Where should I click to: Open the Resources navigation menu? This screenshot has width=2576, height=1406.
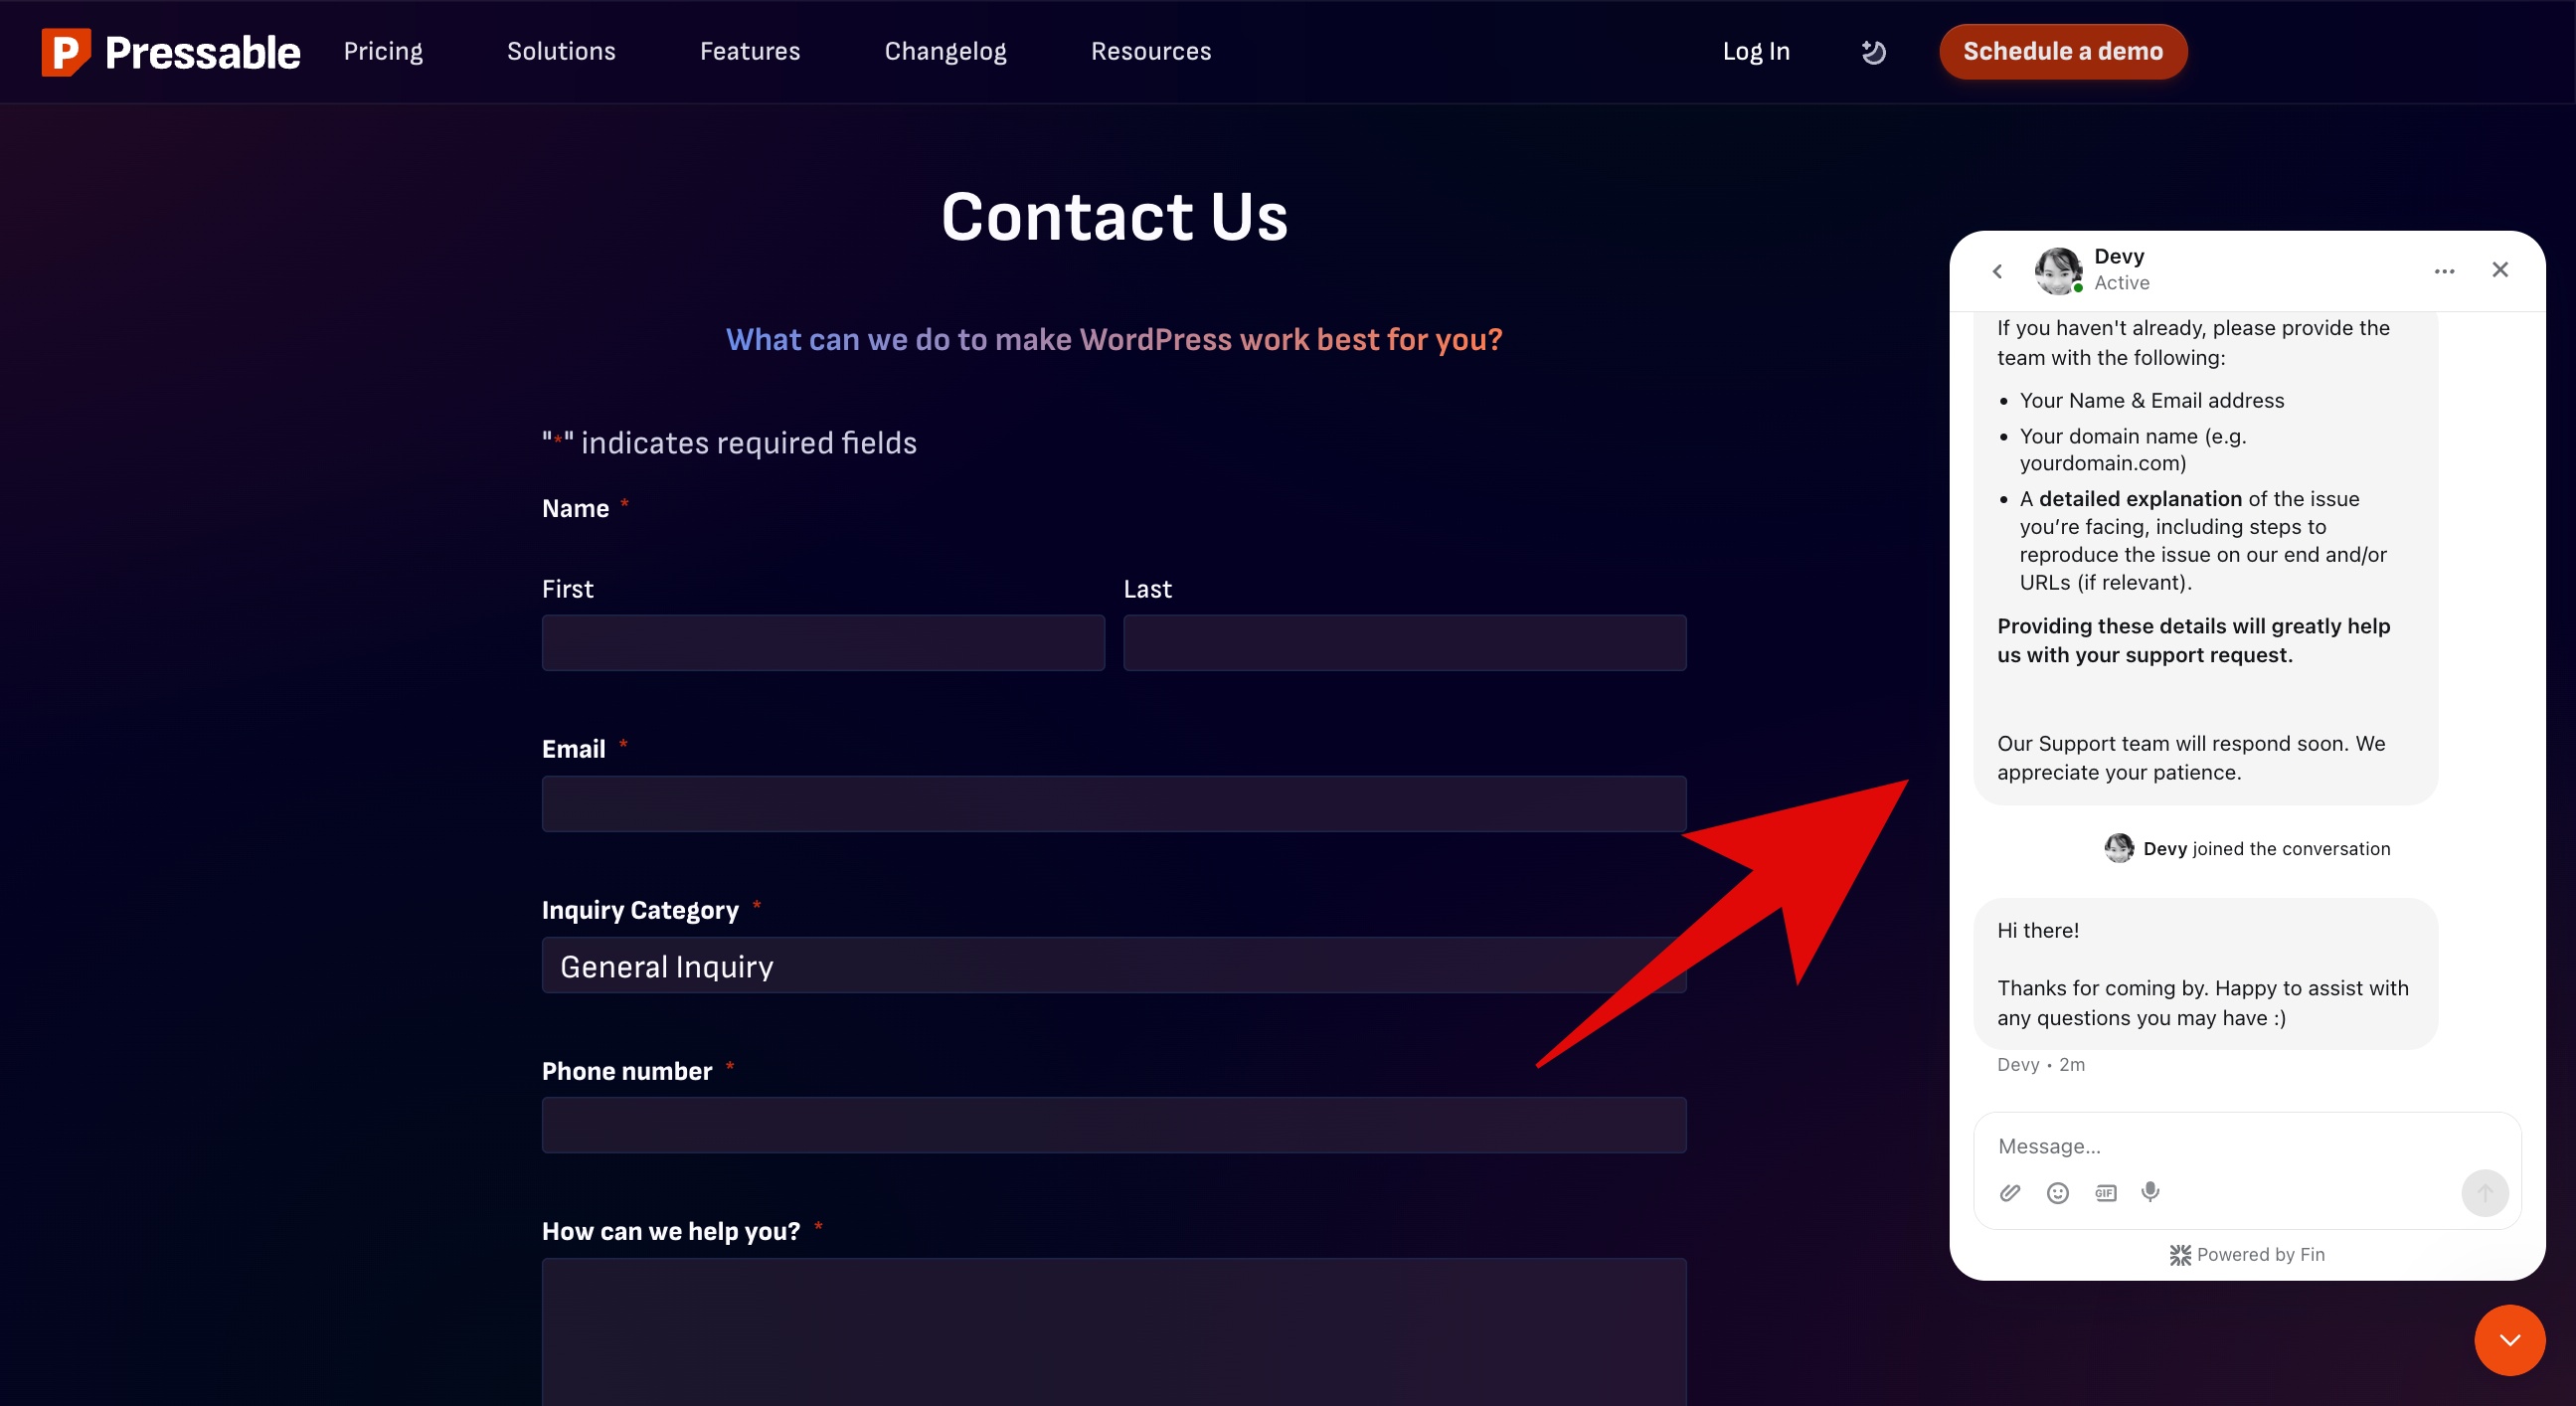tap(1150, 51)
